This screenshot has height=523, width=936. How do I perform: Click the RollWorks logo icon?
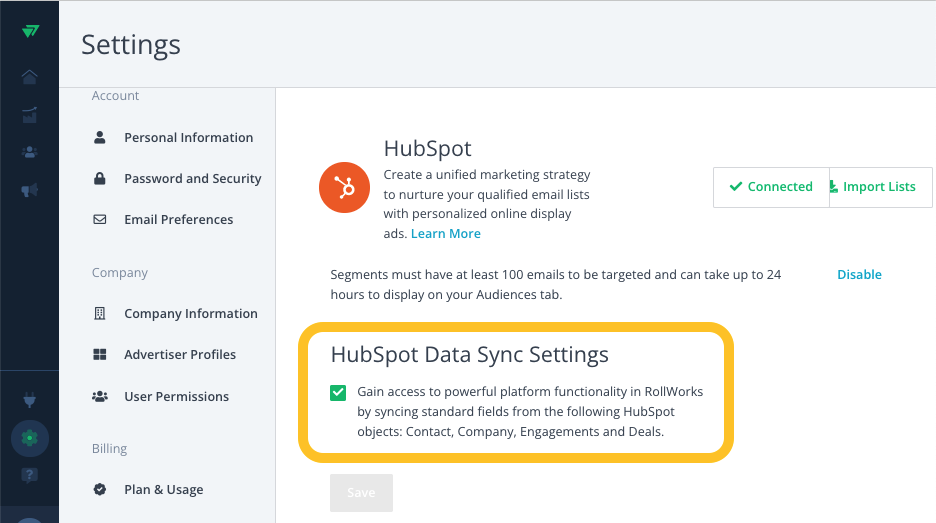30,31
